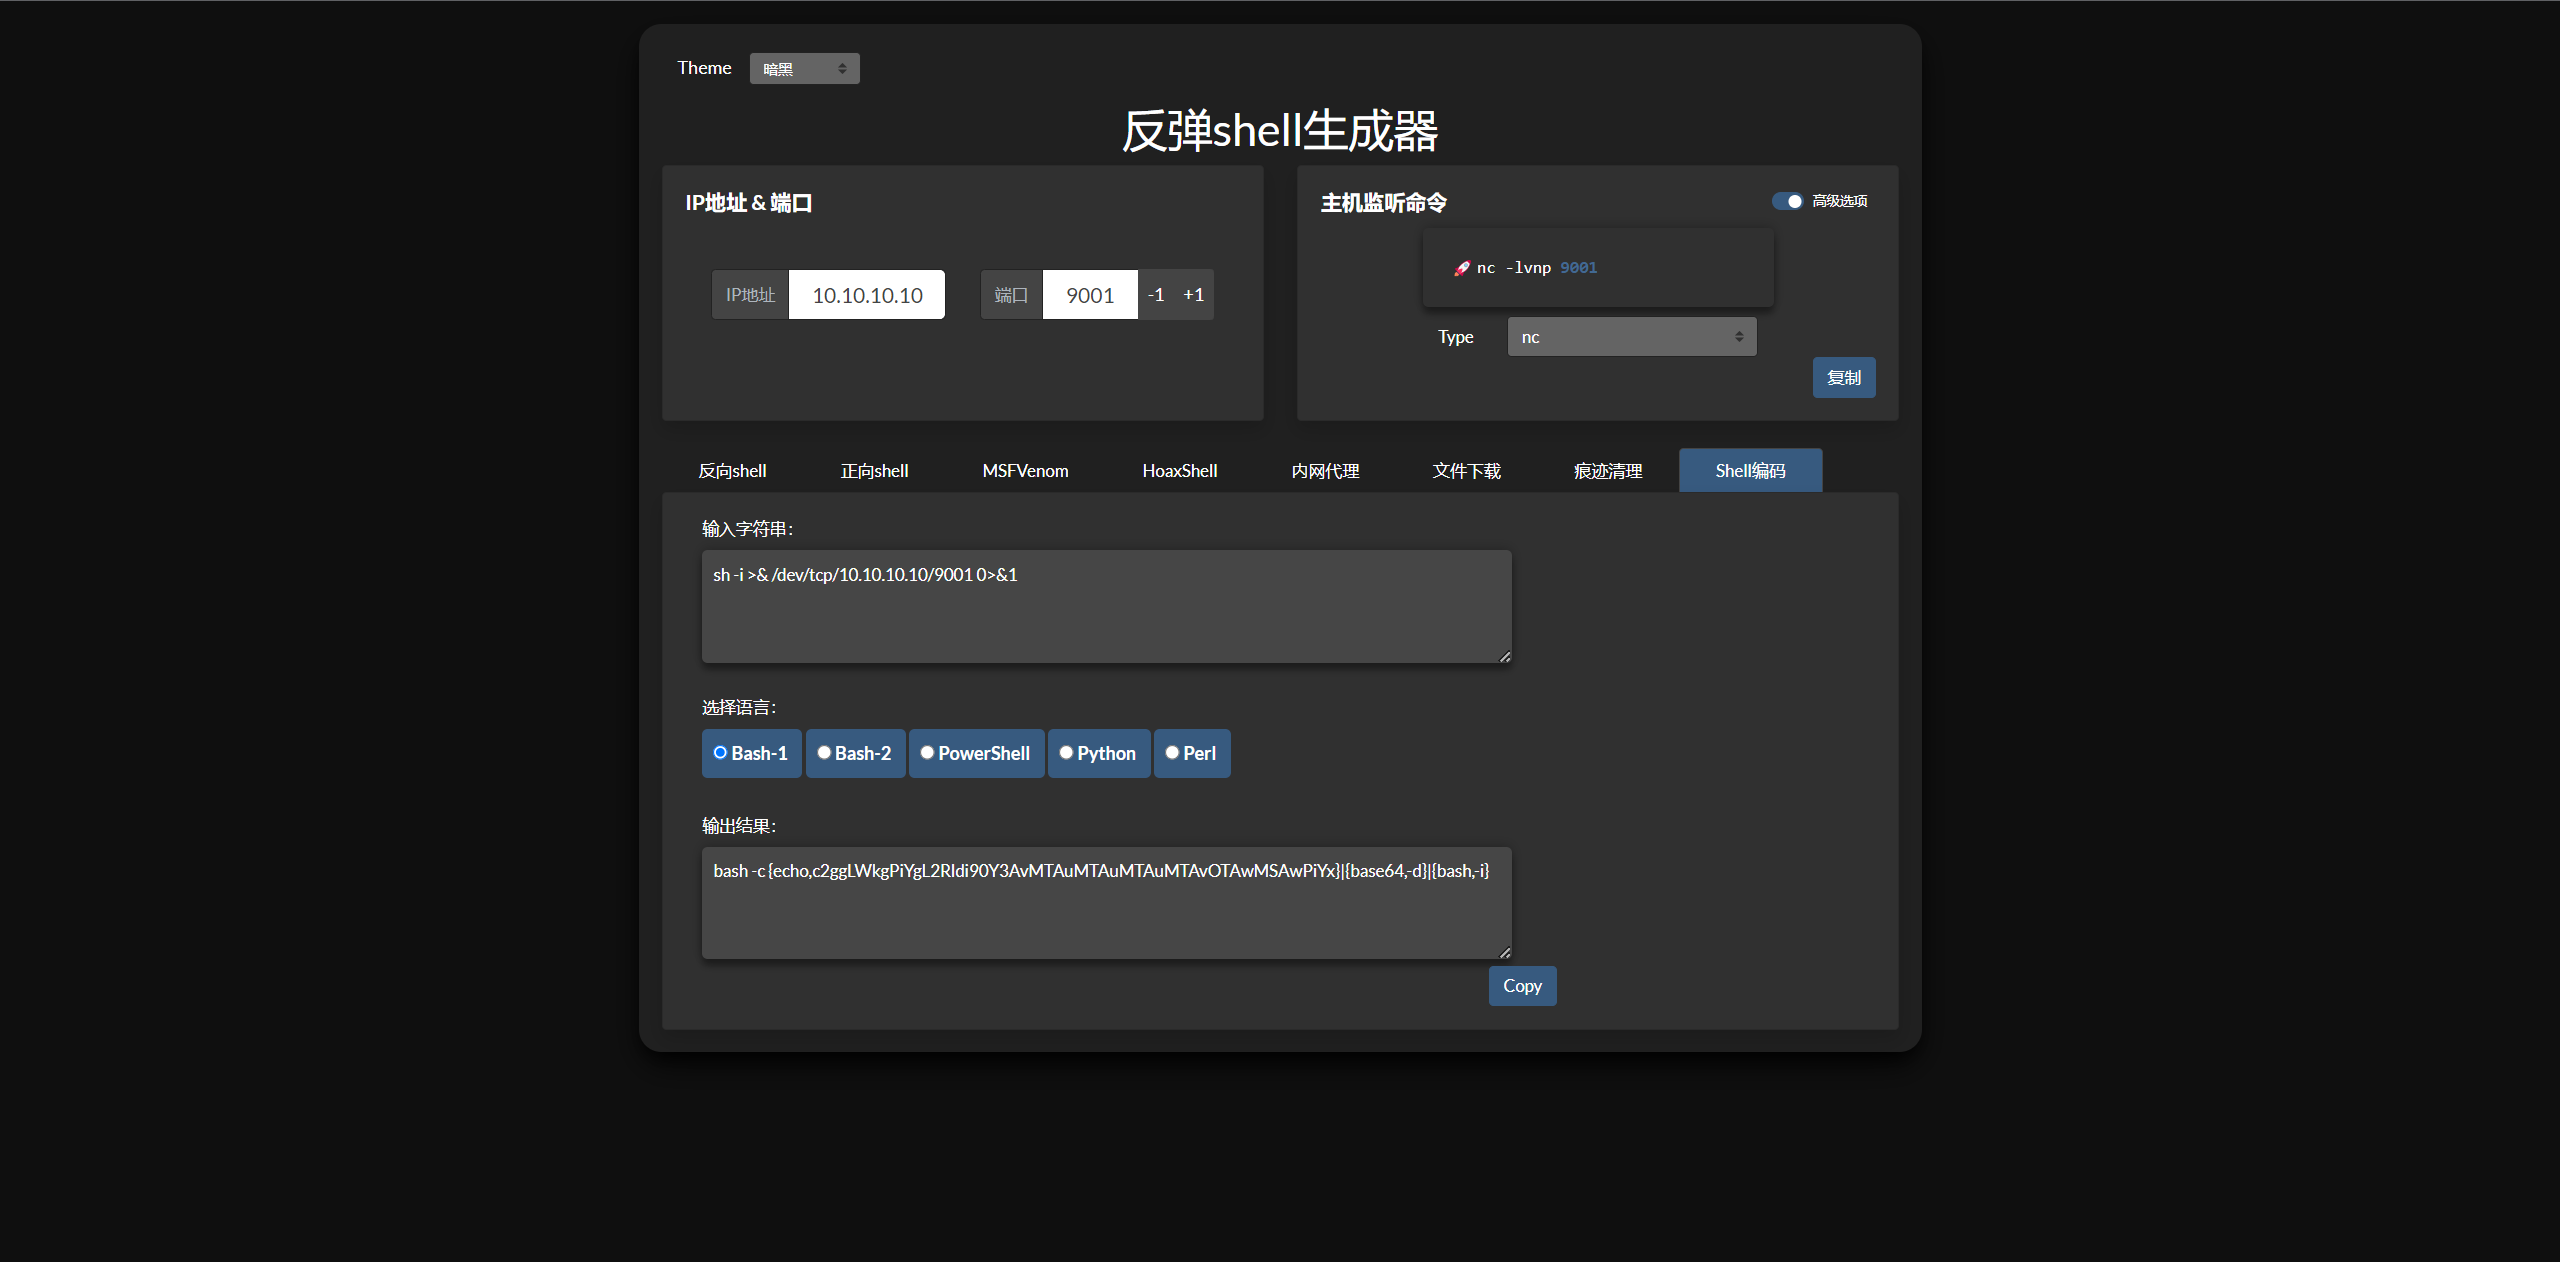Switch to the 反向shell tab

coord(732,471)
